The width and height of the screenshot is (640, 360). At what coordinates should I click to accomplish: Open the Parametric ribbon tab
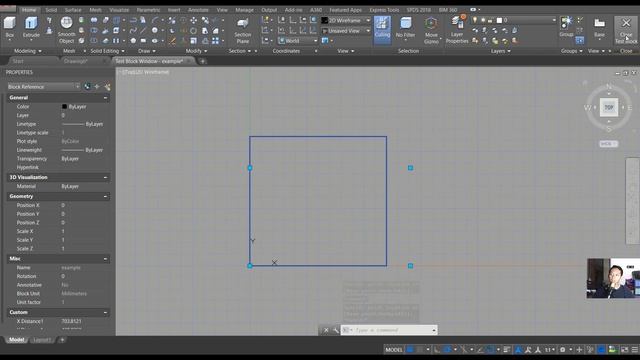click(148, 10)
